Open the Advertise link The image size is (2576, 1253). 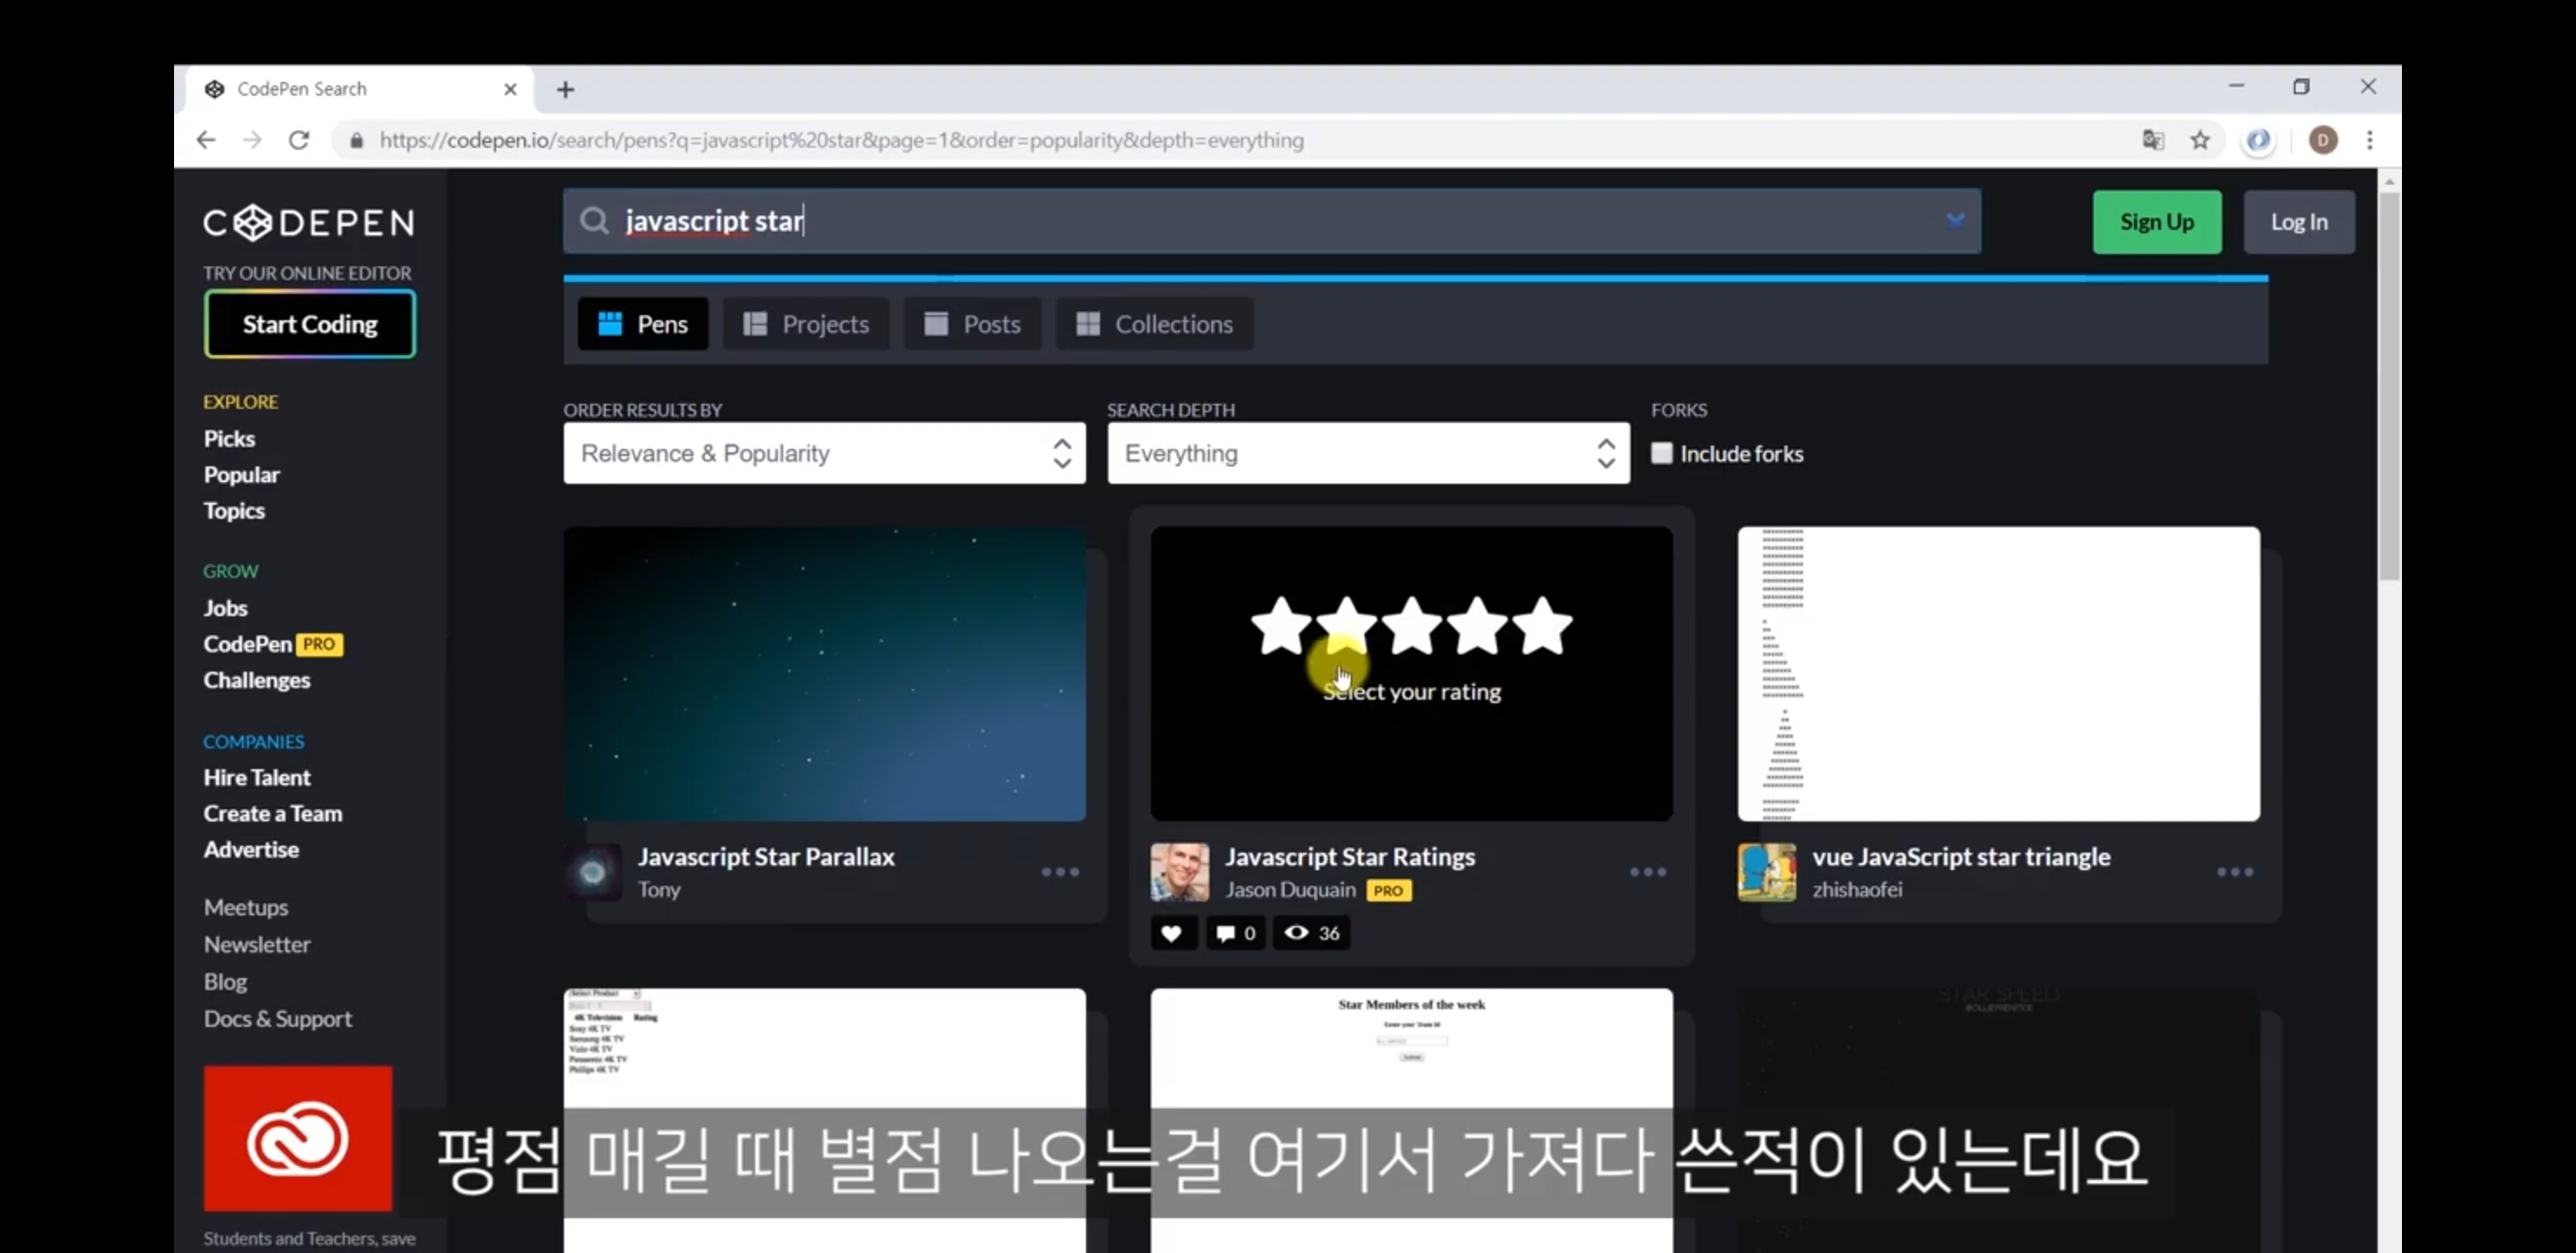pos(251,849)
